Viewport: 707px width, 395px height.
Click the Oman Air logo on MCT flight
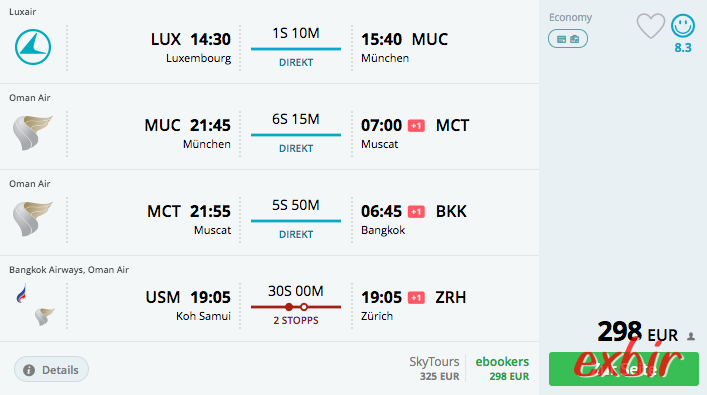32,219
